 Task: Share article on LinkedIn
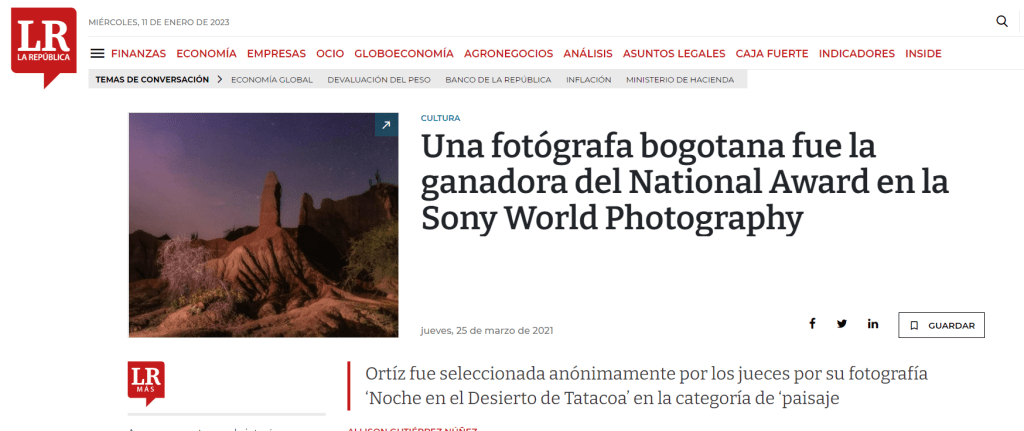click(873, 324)
